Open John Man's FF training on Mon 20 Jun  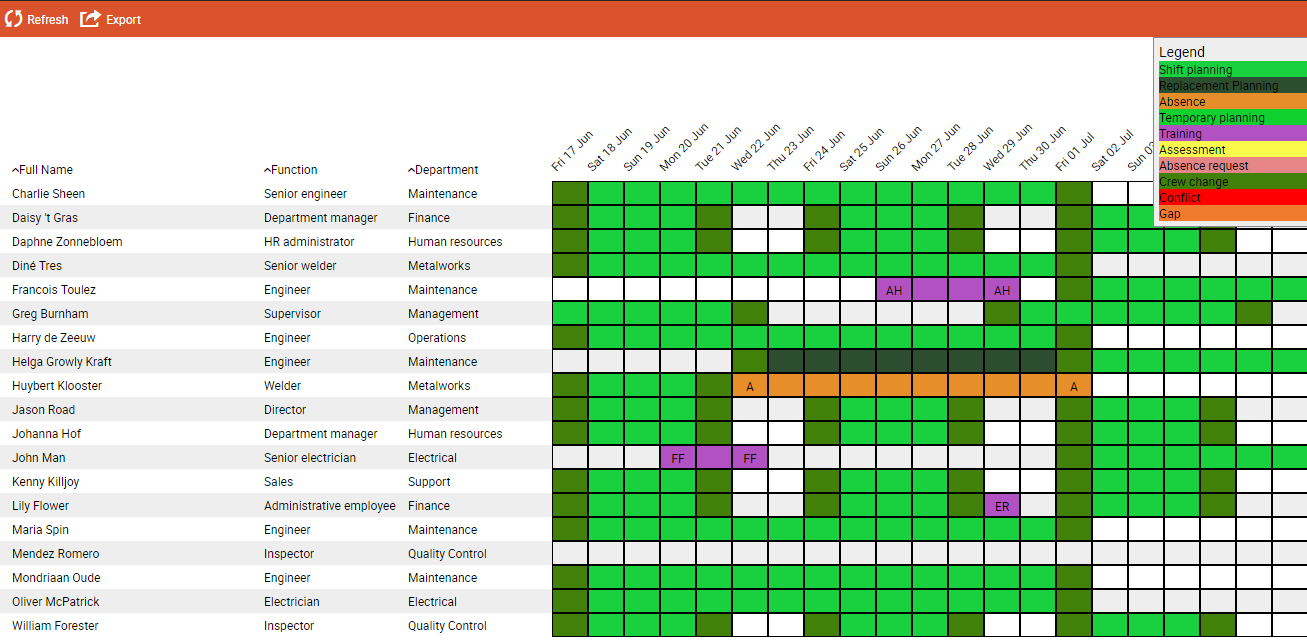click(x=678, y=458)
